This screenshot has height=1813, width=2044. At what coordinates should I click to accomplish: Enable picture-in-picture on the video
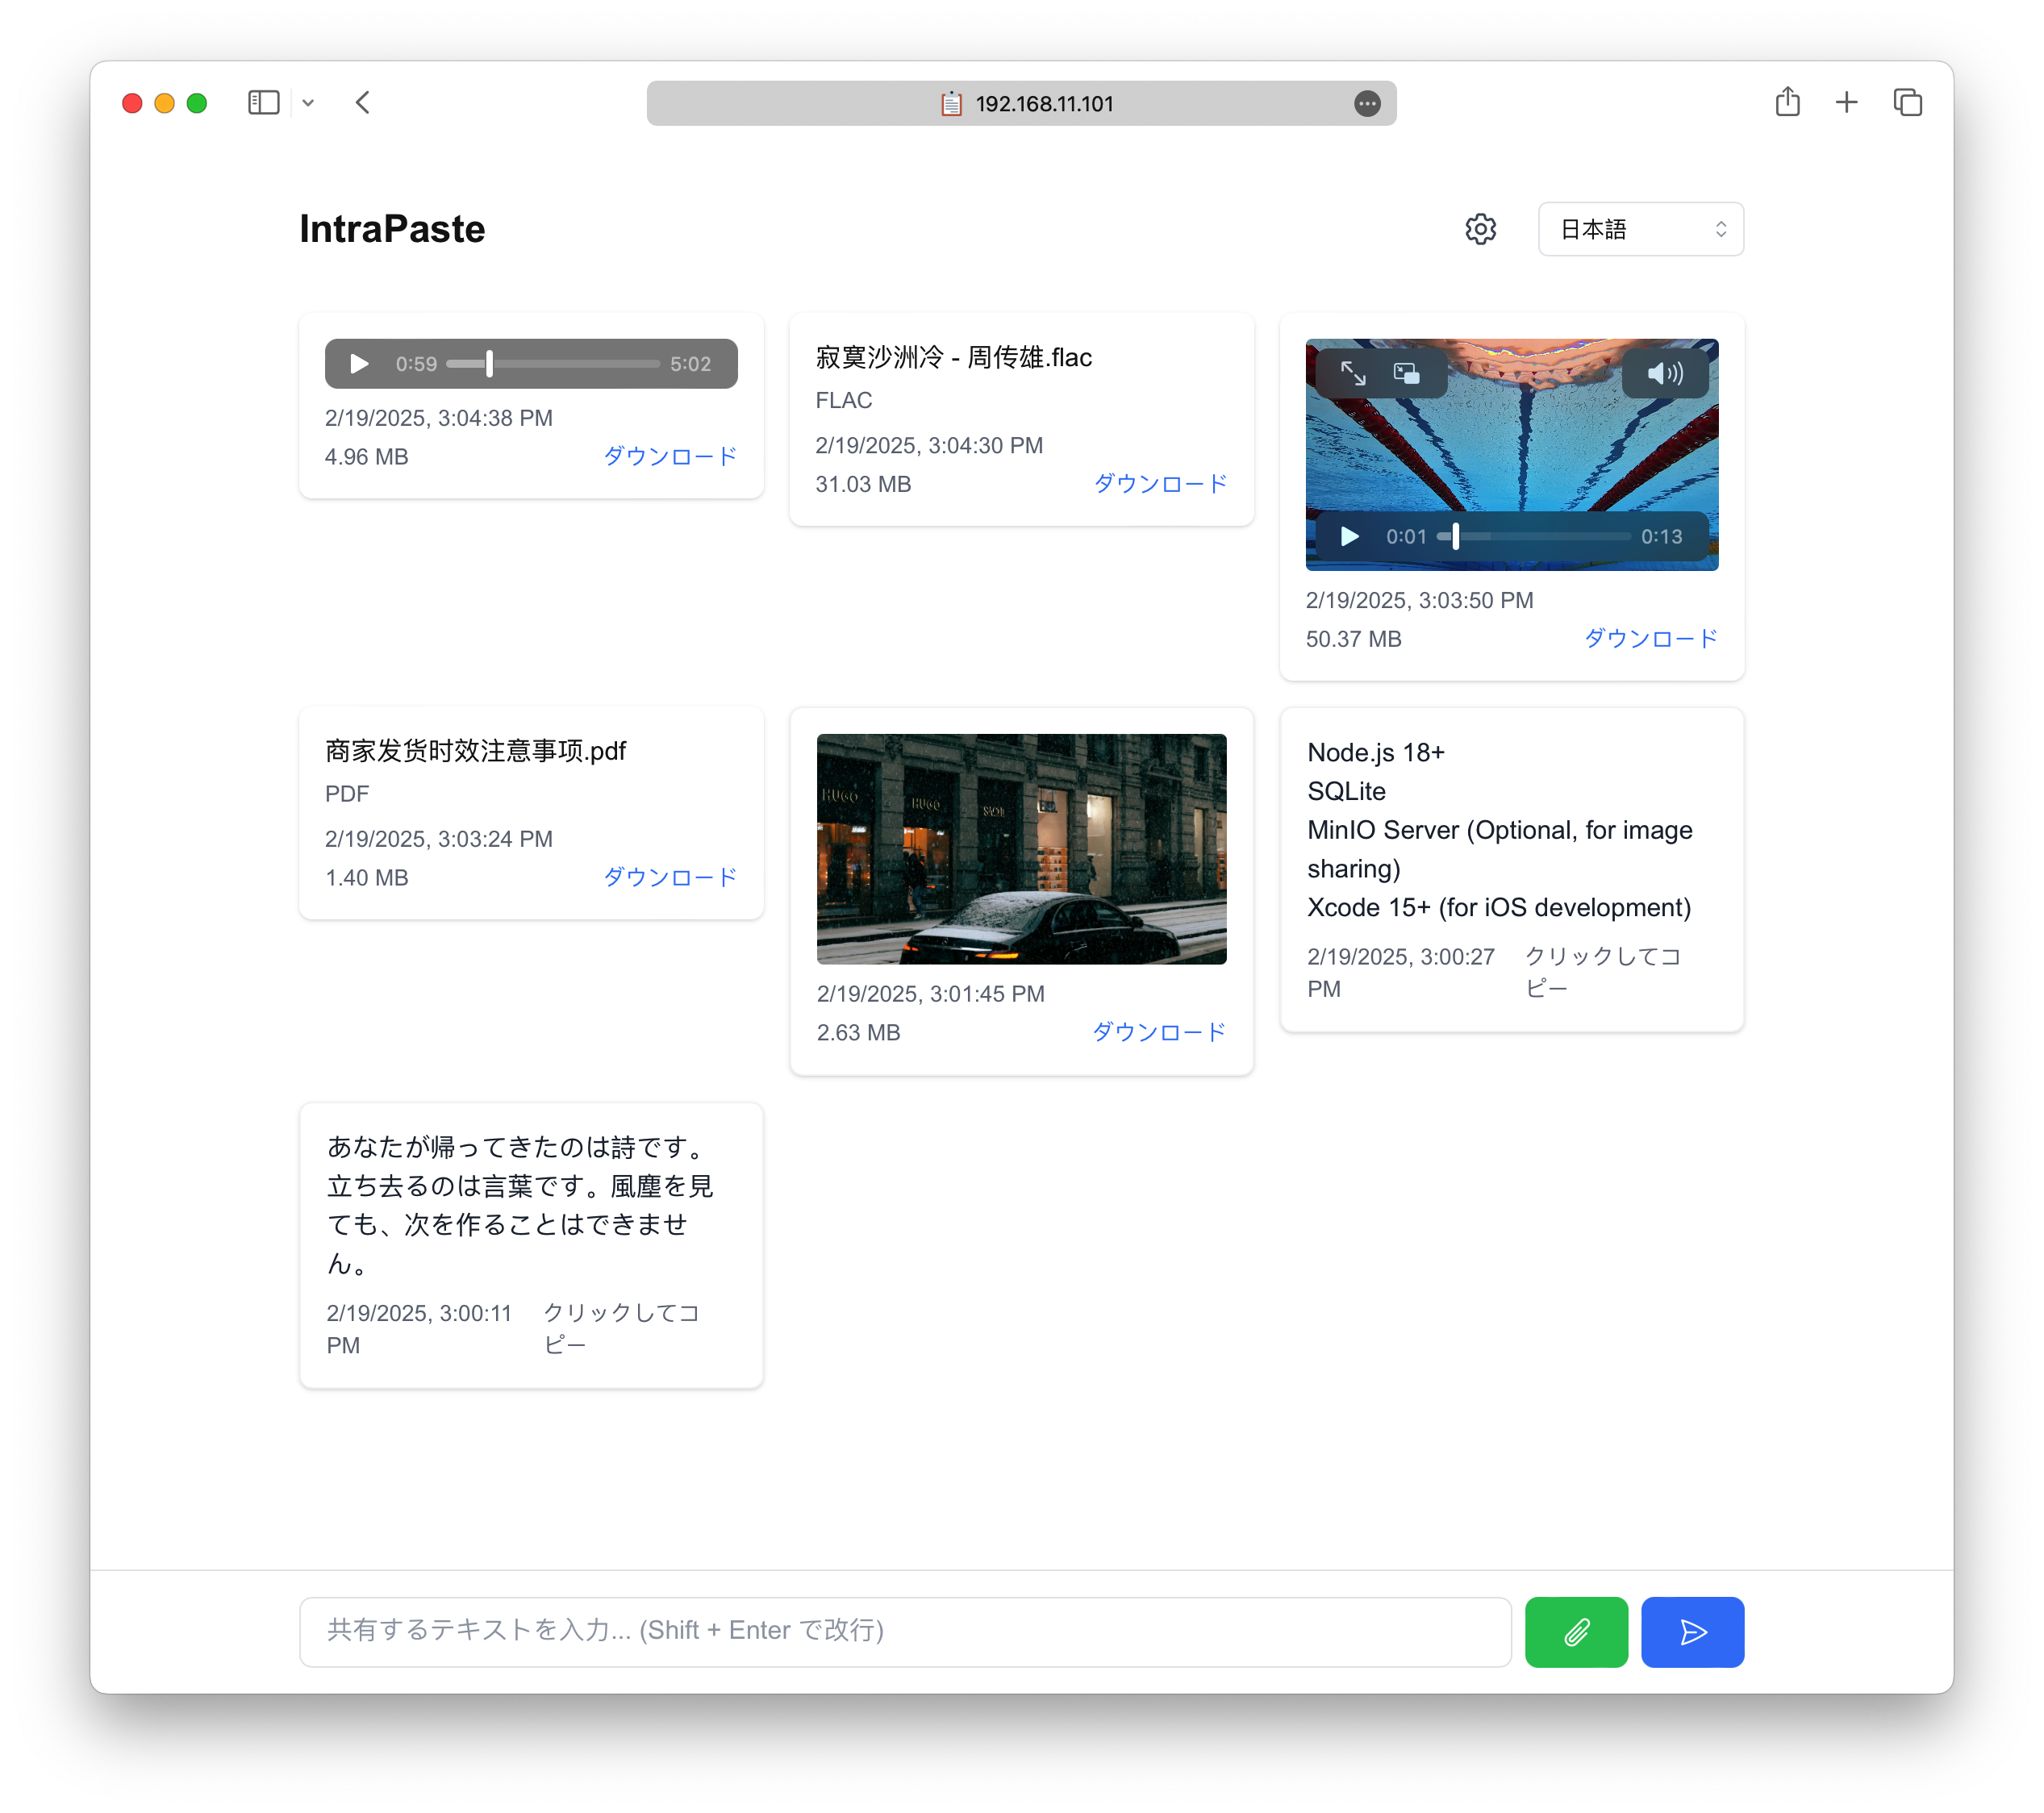point(1406,373)
